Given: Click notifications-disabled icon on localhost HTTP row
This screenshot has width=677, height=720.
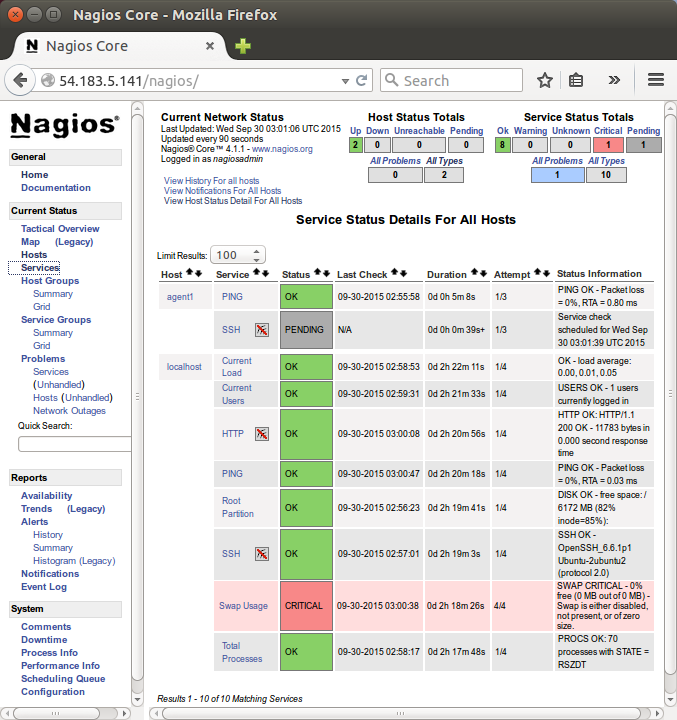Looking at the screenshot, I should 262,434.
